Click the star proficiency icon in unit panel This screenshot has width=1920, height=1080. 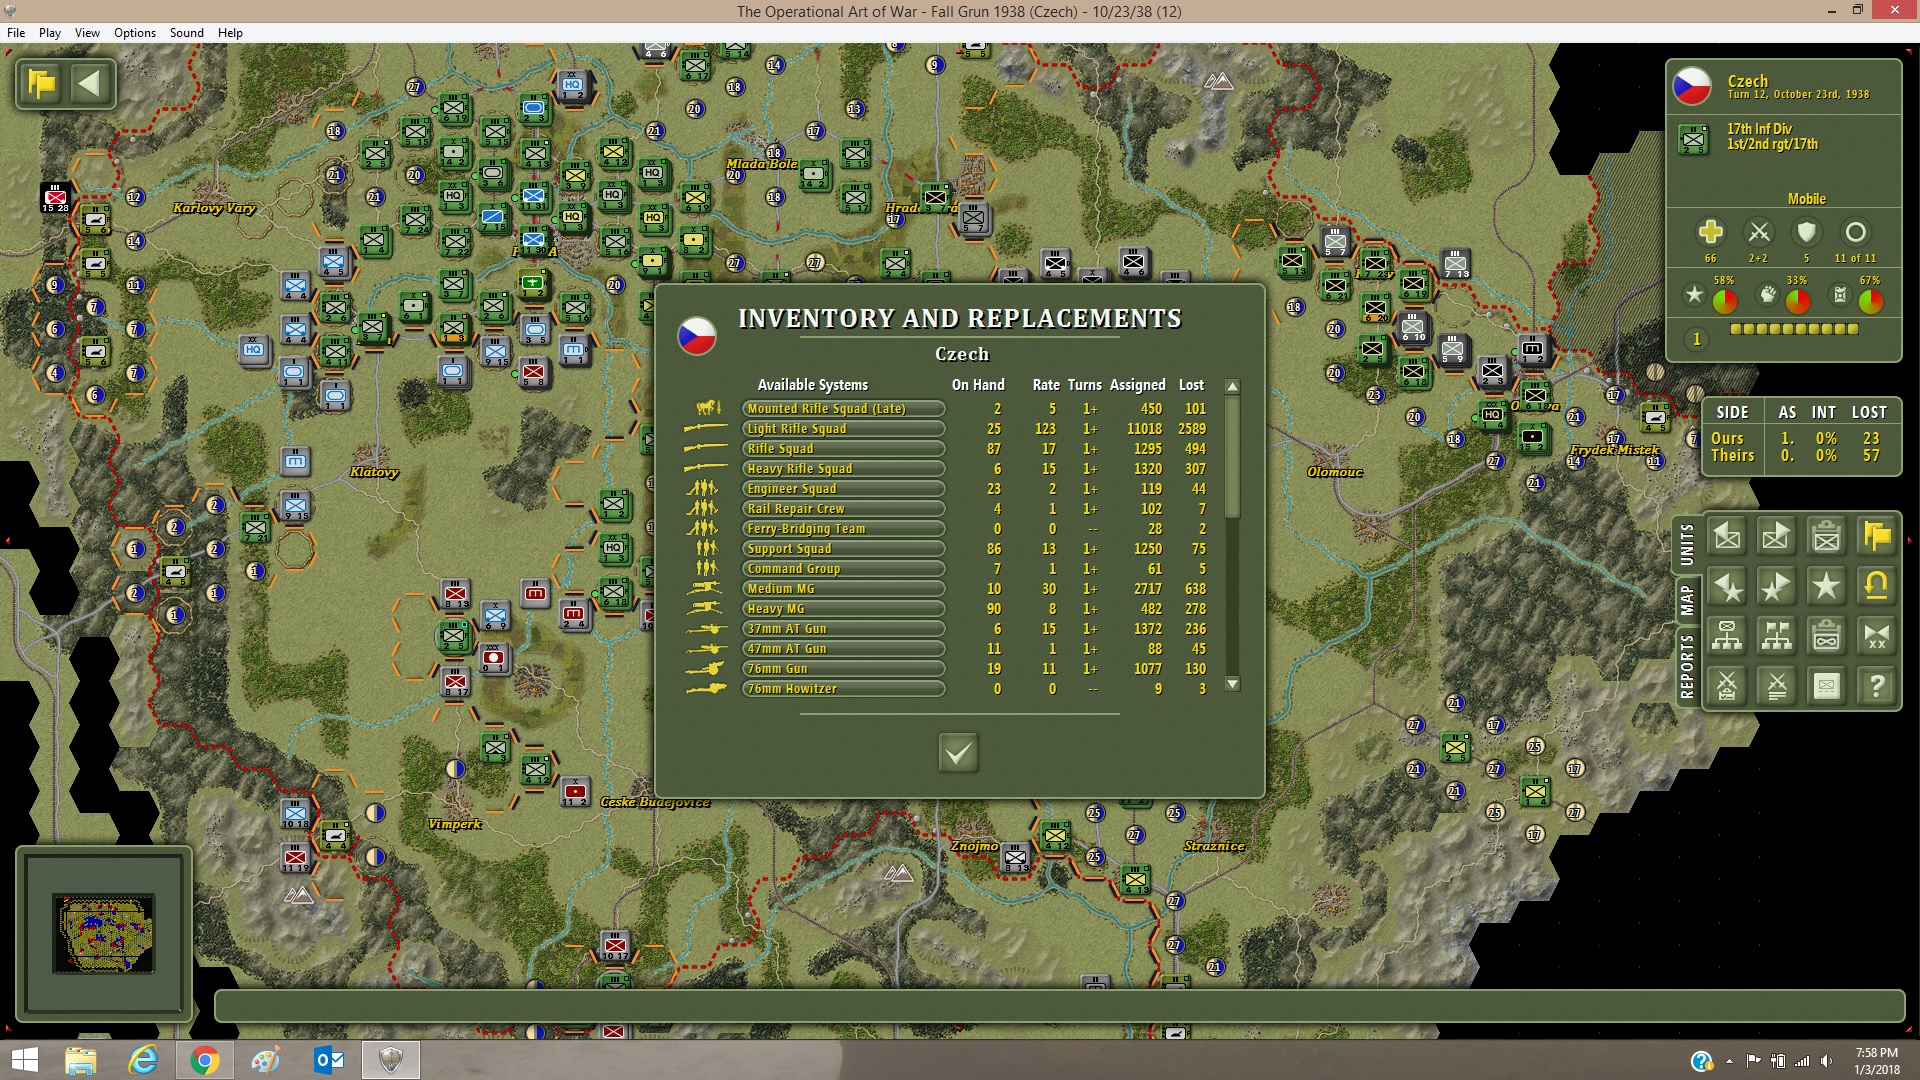[x=1694, y=294]
